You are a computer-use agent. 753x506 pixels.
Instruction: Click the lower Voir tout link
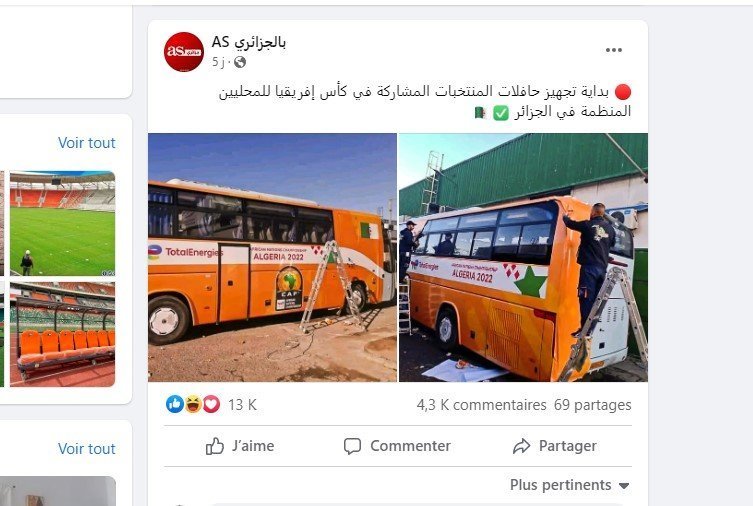(x=87, y=448)
